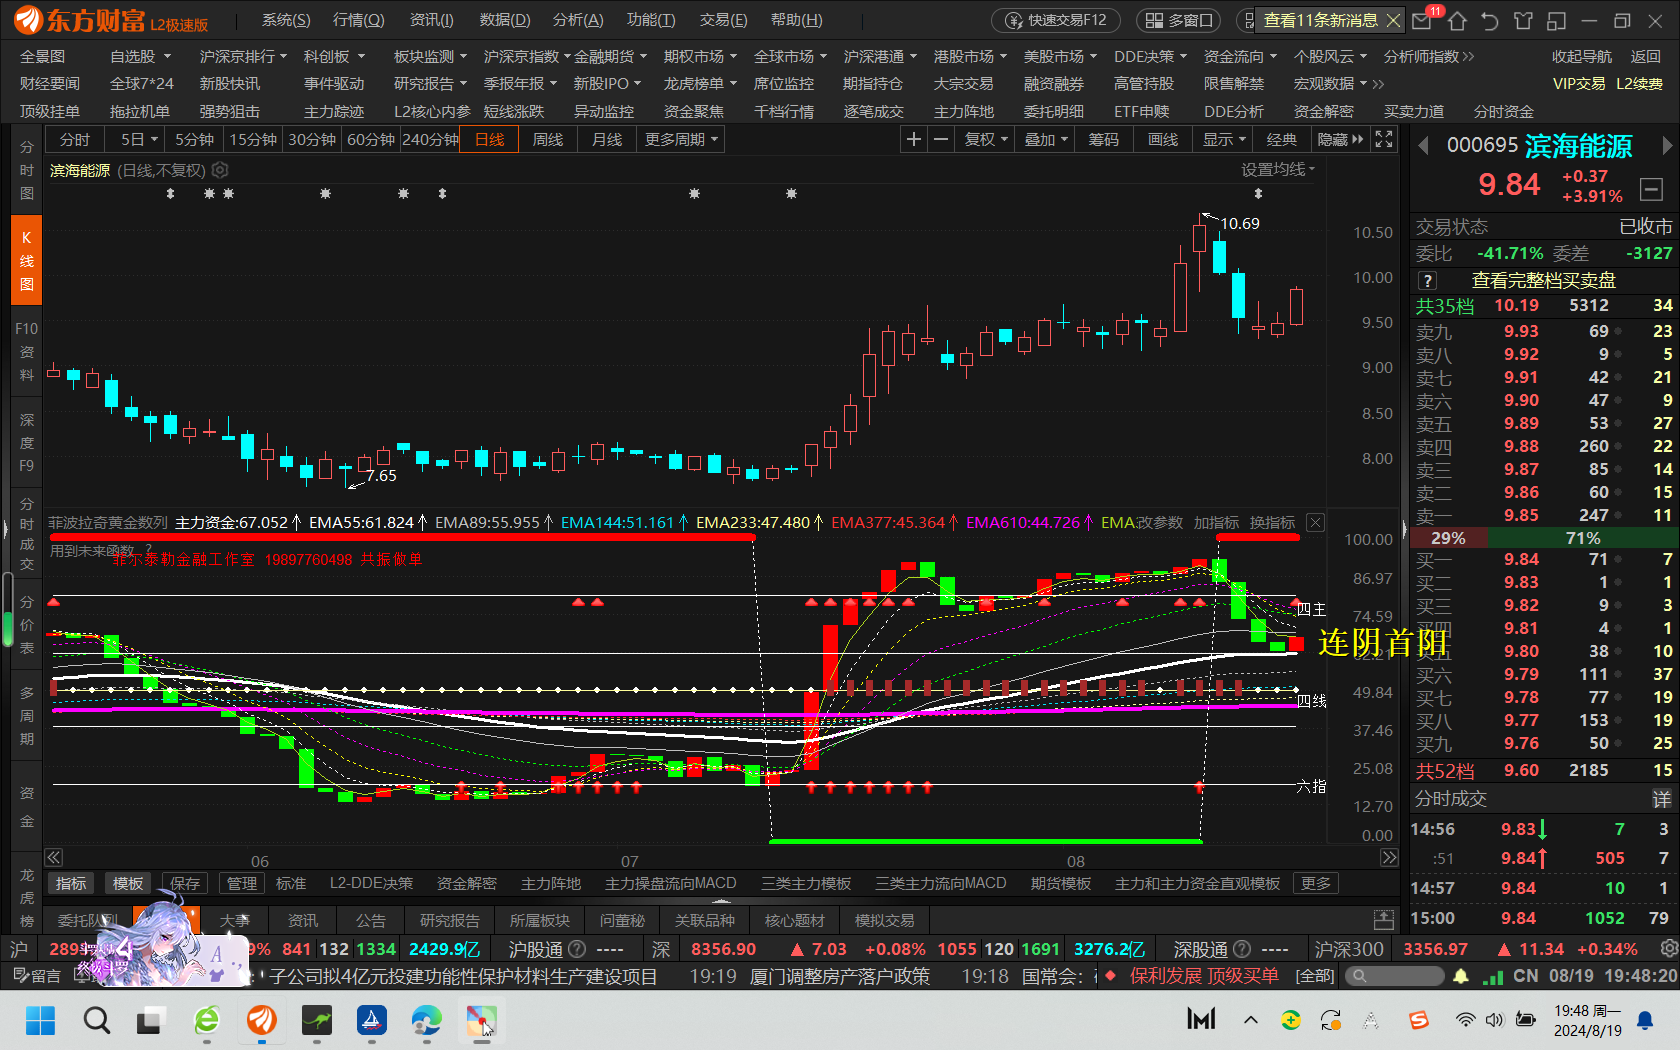Open Windows taskbar search
Viewport: 1680px width, 1050px height.
tap(96, 1021)
